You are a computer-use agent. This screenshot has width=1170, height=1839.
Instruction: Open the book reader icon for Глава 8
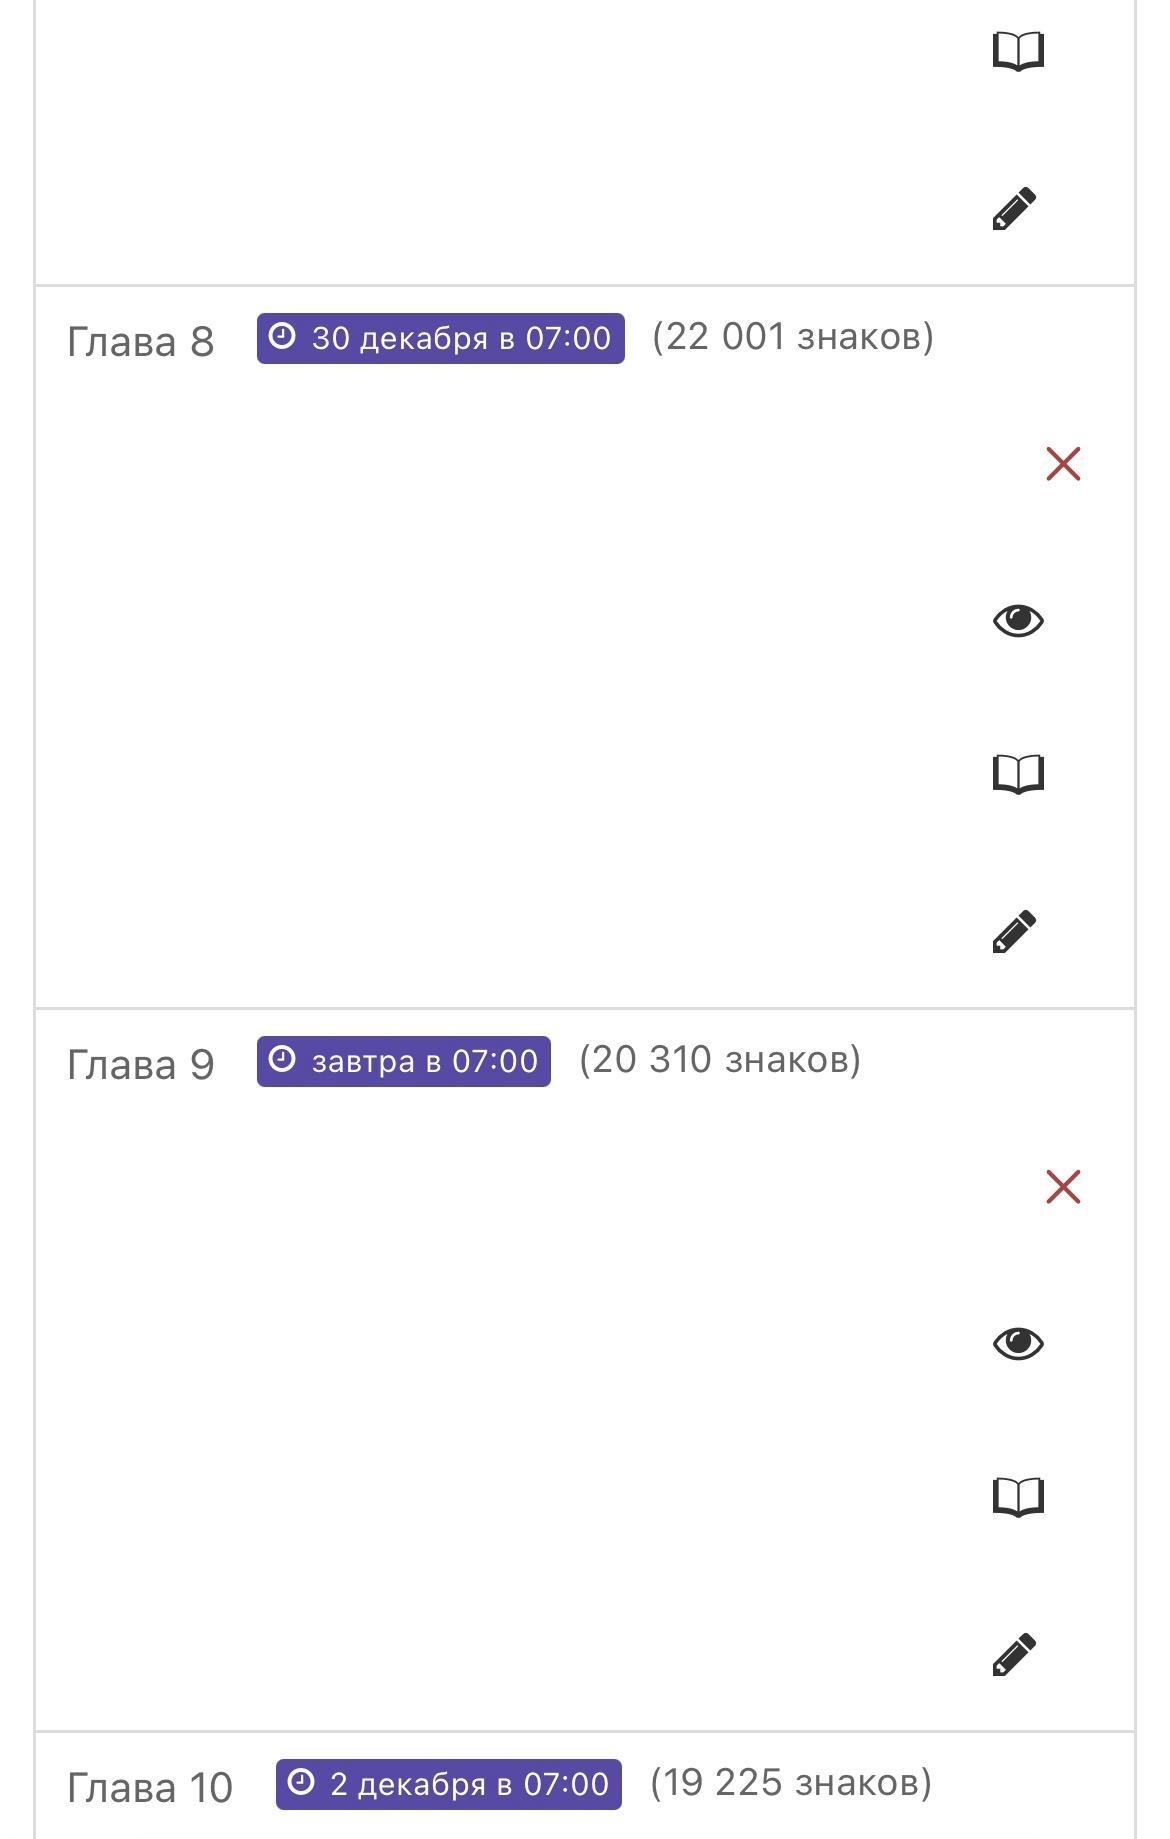tap(1018, 774)
